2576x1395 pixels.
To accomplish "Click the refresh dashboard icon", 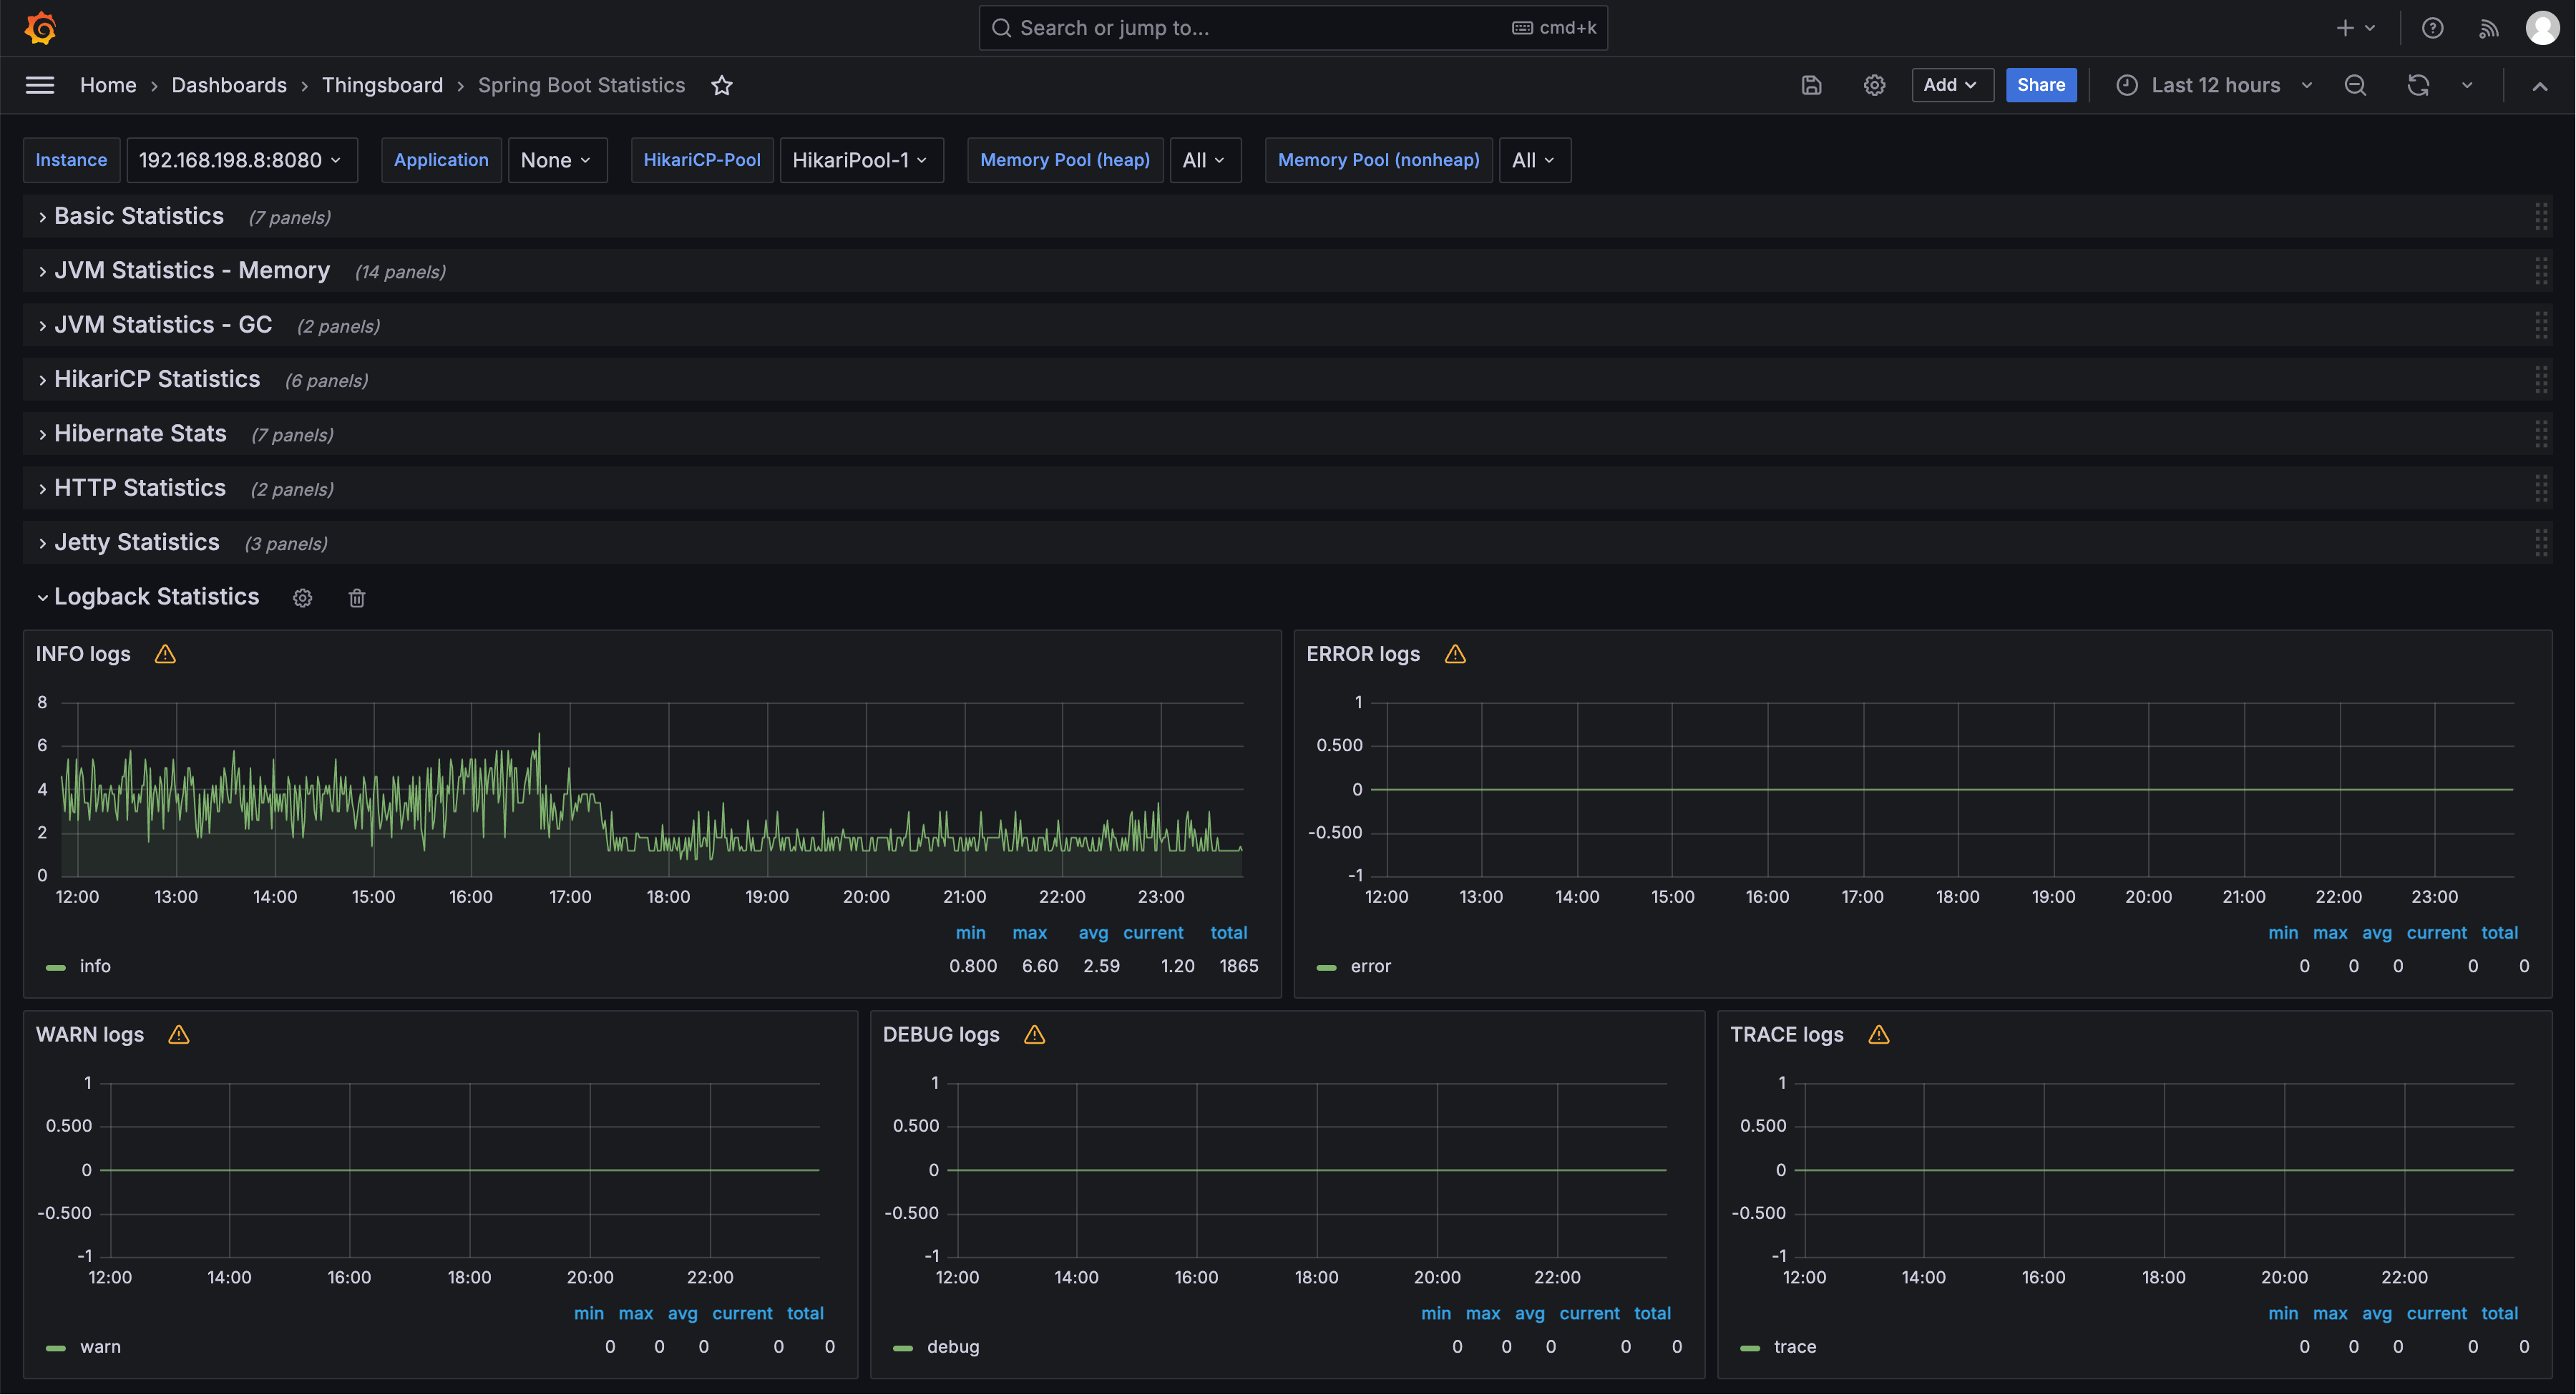I will coord(2418,85).
